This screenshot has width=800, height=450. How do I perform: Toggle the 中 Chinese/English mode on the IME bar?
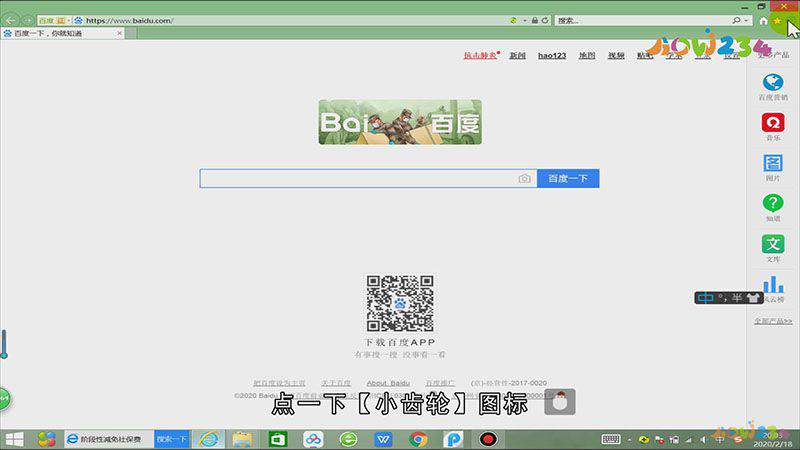coord(706,298)
